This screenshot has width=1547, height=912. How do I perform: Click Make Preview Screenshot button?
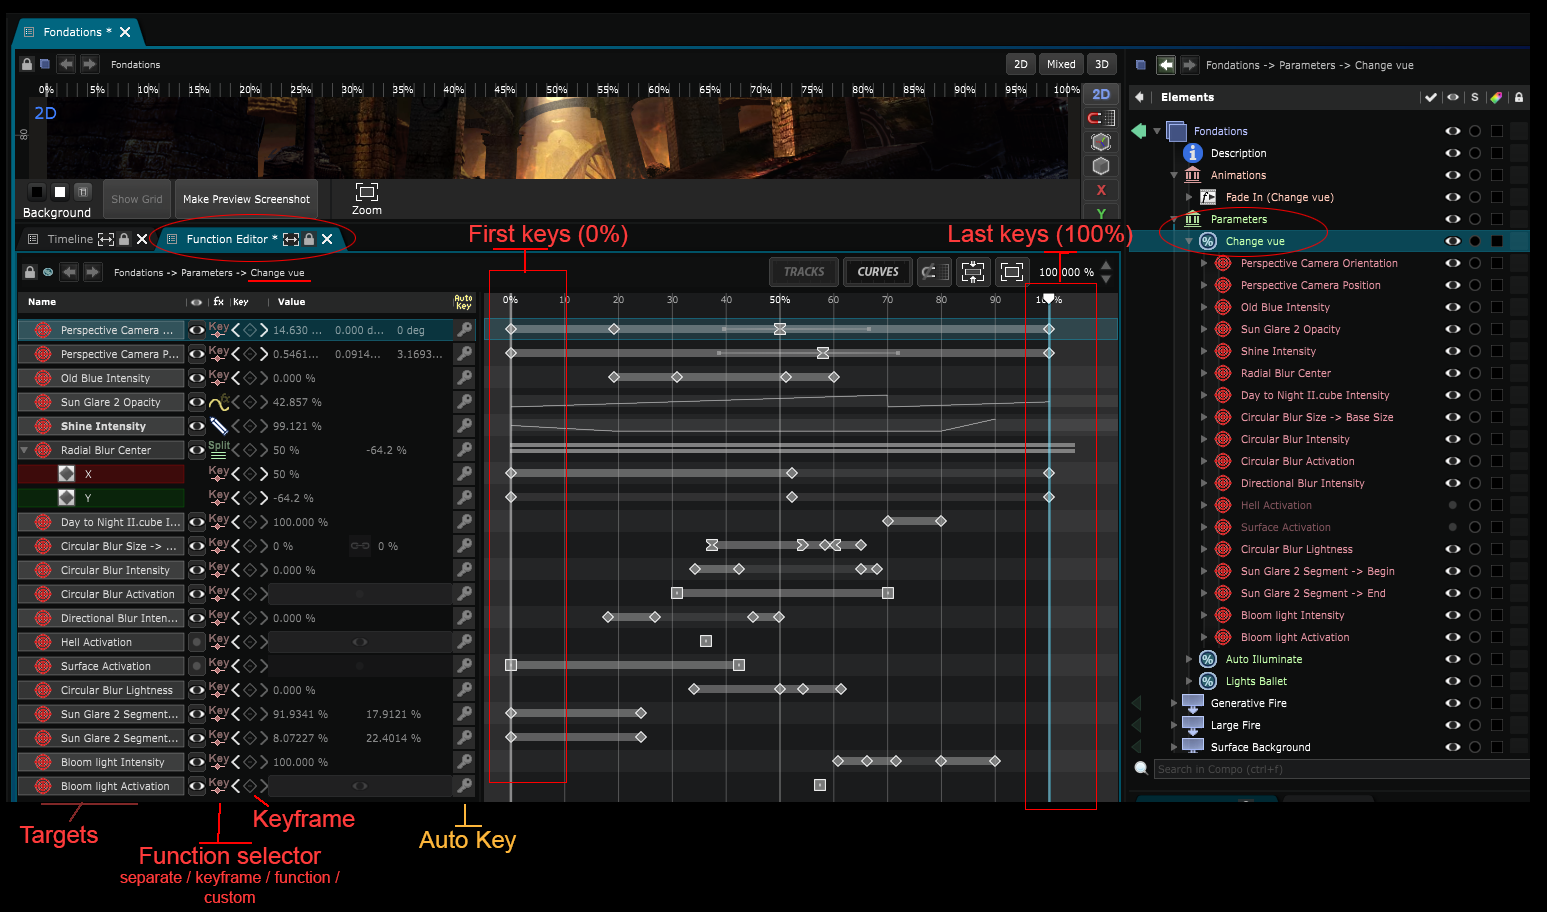coord(246,199)
